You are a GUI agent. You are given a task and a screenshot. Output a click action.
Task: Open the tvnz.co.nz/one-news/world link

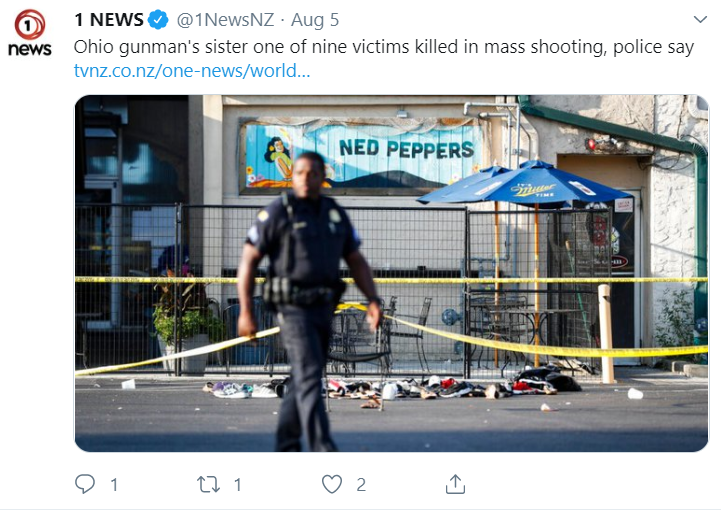coord(192,71)
